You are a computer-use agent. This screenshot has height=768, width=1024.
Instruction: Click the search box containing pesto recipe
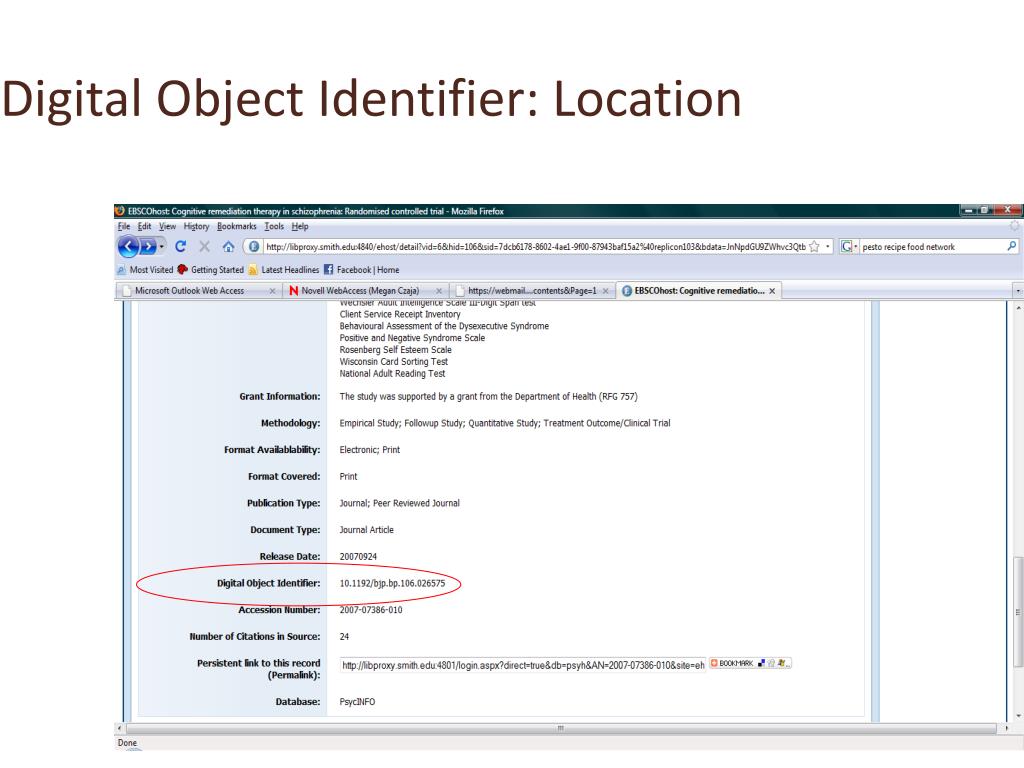pyautogui.click(x=933, y=247)
